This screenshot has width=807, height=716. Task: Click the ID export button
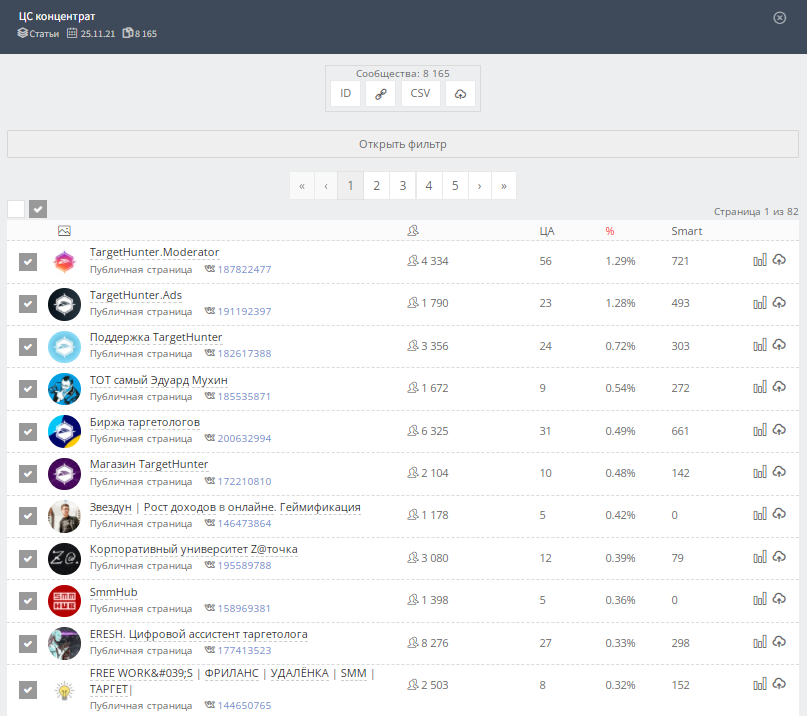(x=345, y=94)
